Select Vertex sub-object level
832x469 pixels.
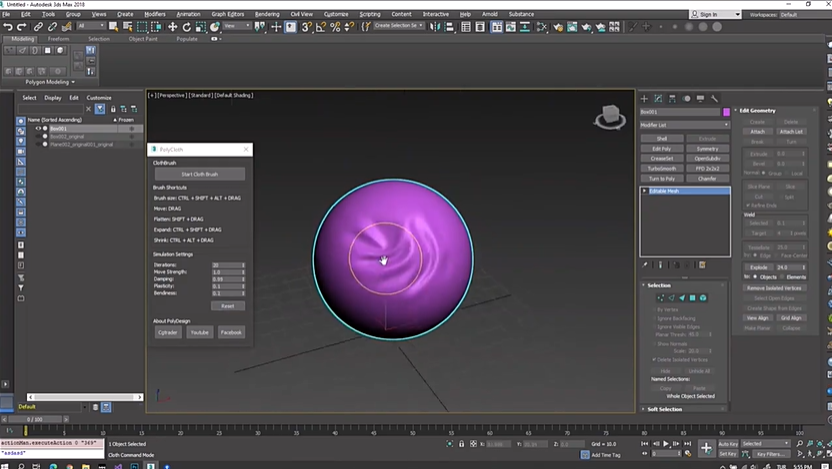pyautogui.click(x=661, y=298)
